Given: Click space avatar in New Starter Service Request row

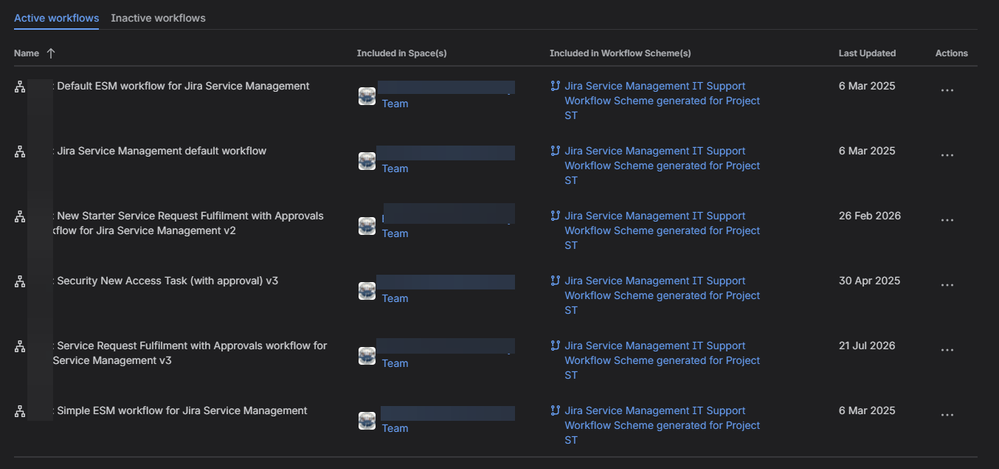Looking at the screenshot, I should click(x=367, y=226).
